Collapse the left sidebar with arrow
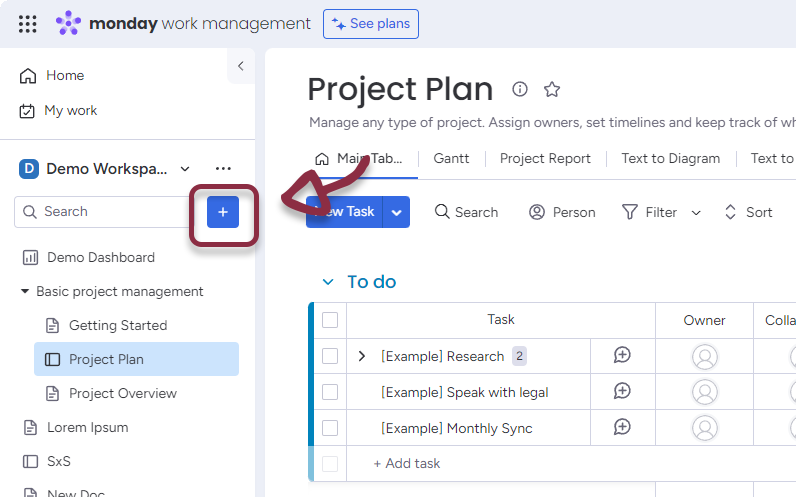 coord(240,66)
